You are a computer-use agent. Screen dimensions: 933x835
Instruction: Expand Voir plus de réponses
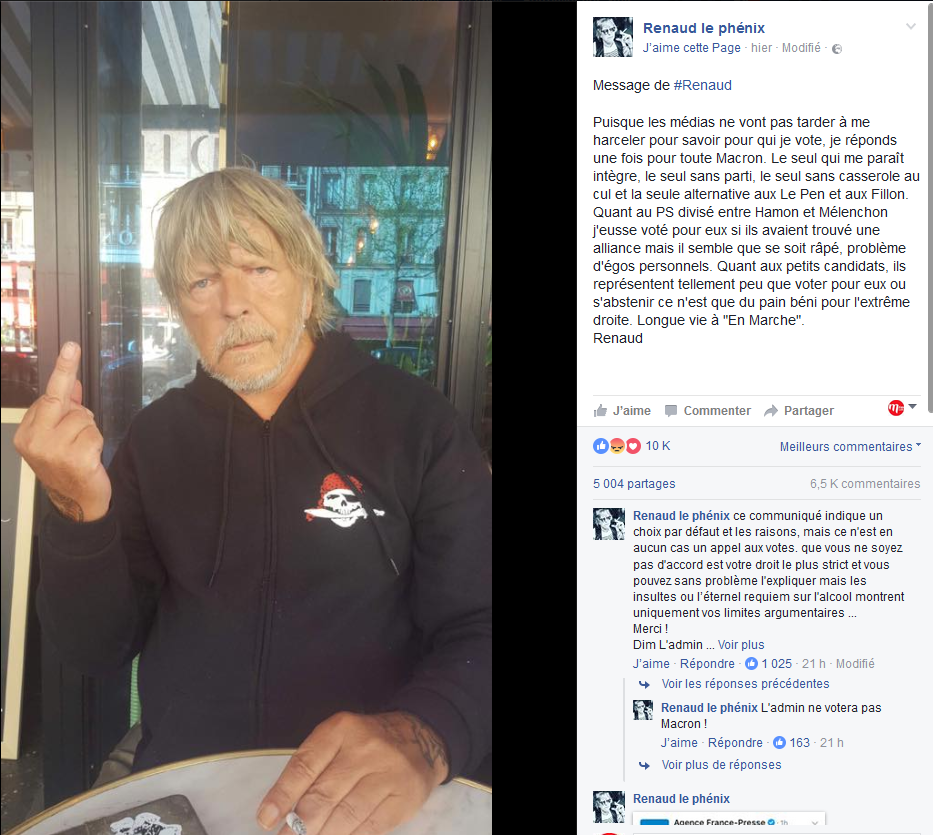721,765
